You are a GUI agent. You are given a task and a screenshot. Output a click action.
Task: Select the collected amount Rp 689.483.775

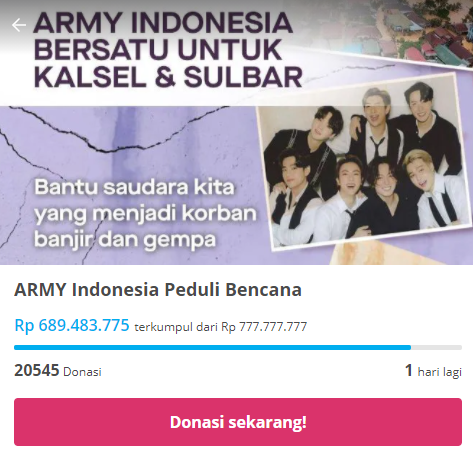tap(72, 325)
